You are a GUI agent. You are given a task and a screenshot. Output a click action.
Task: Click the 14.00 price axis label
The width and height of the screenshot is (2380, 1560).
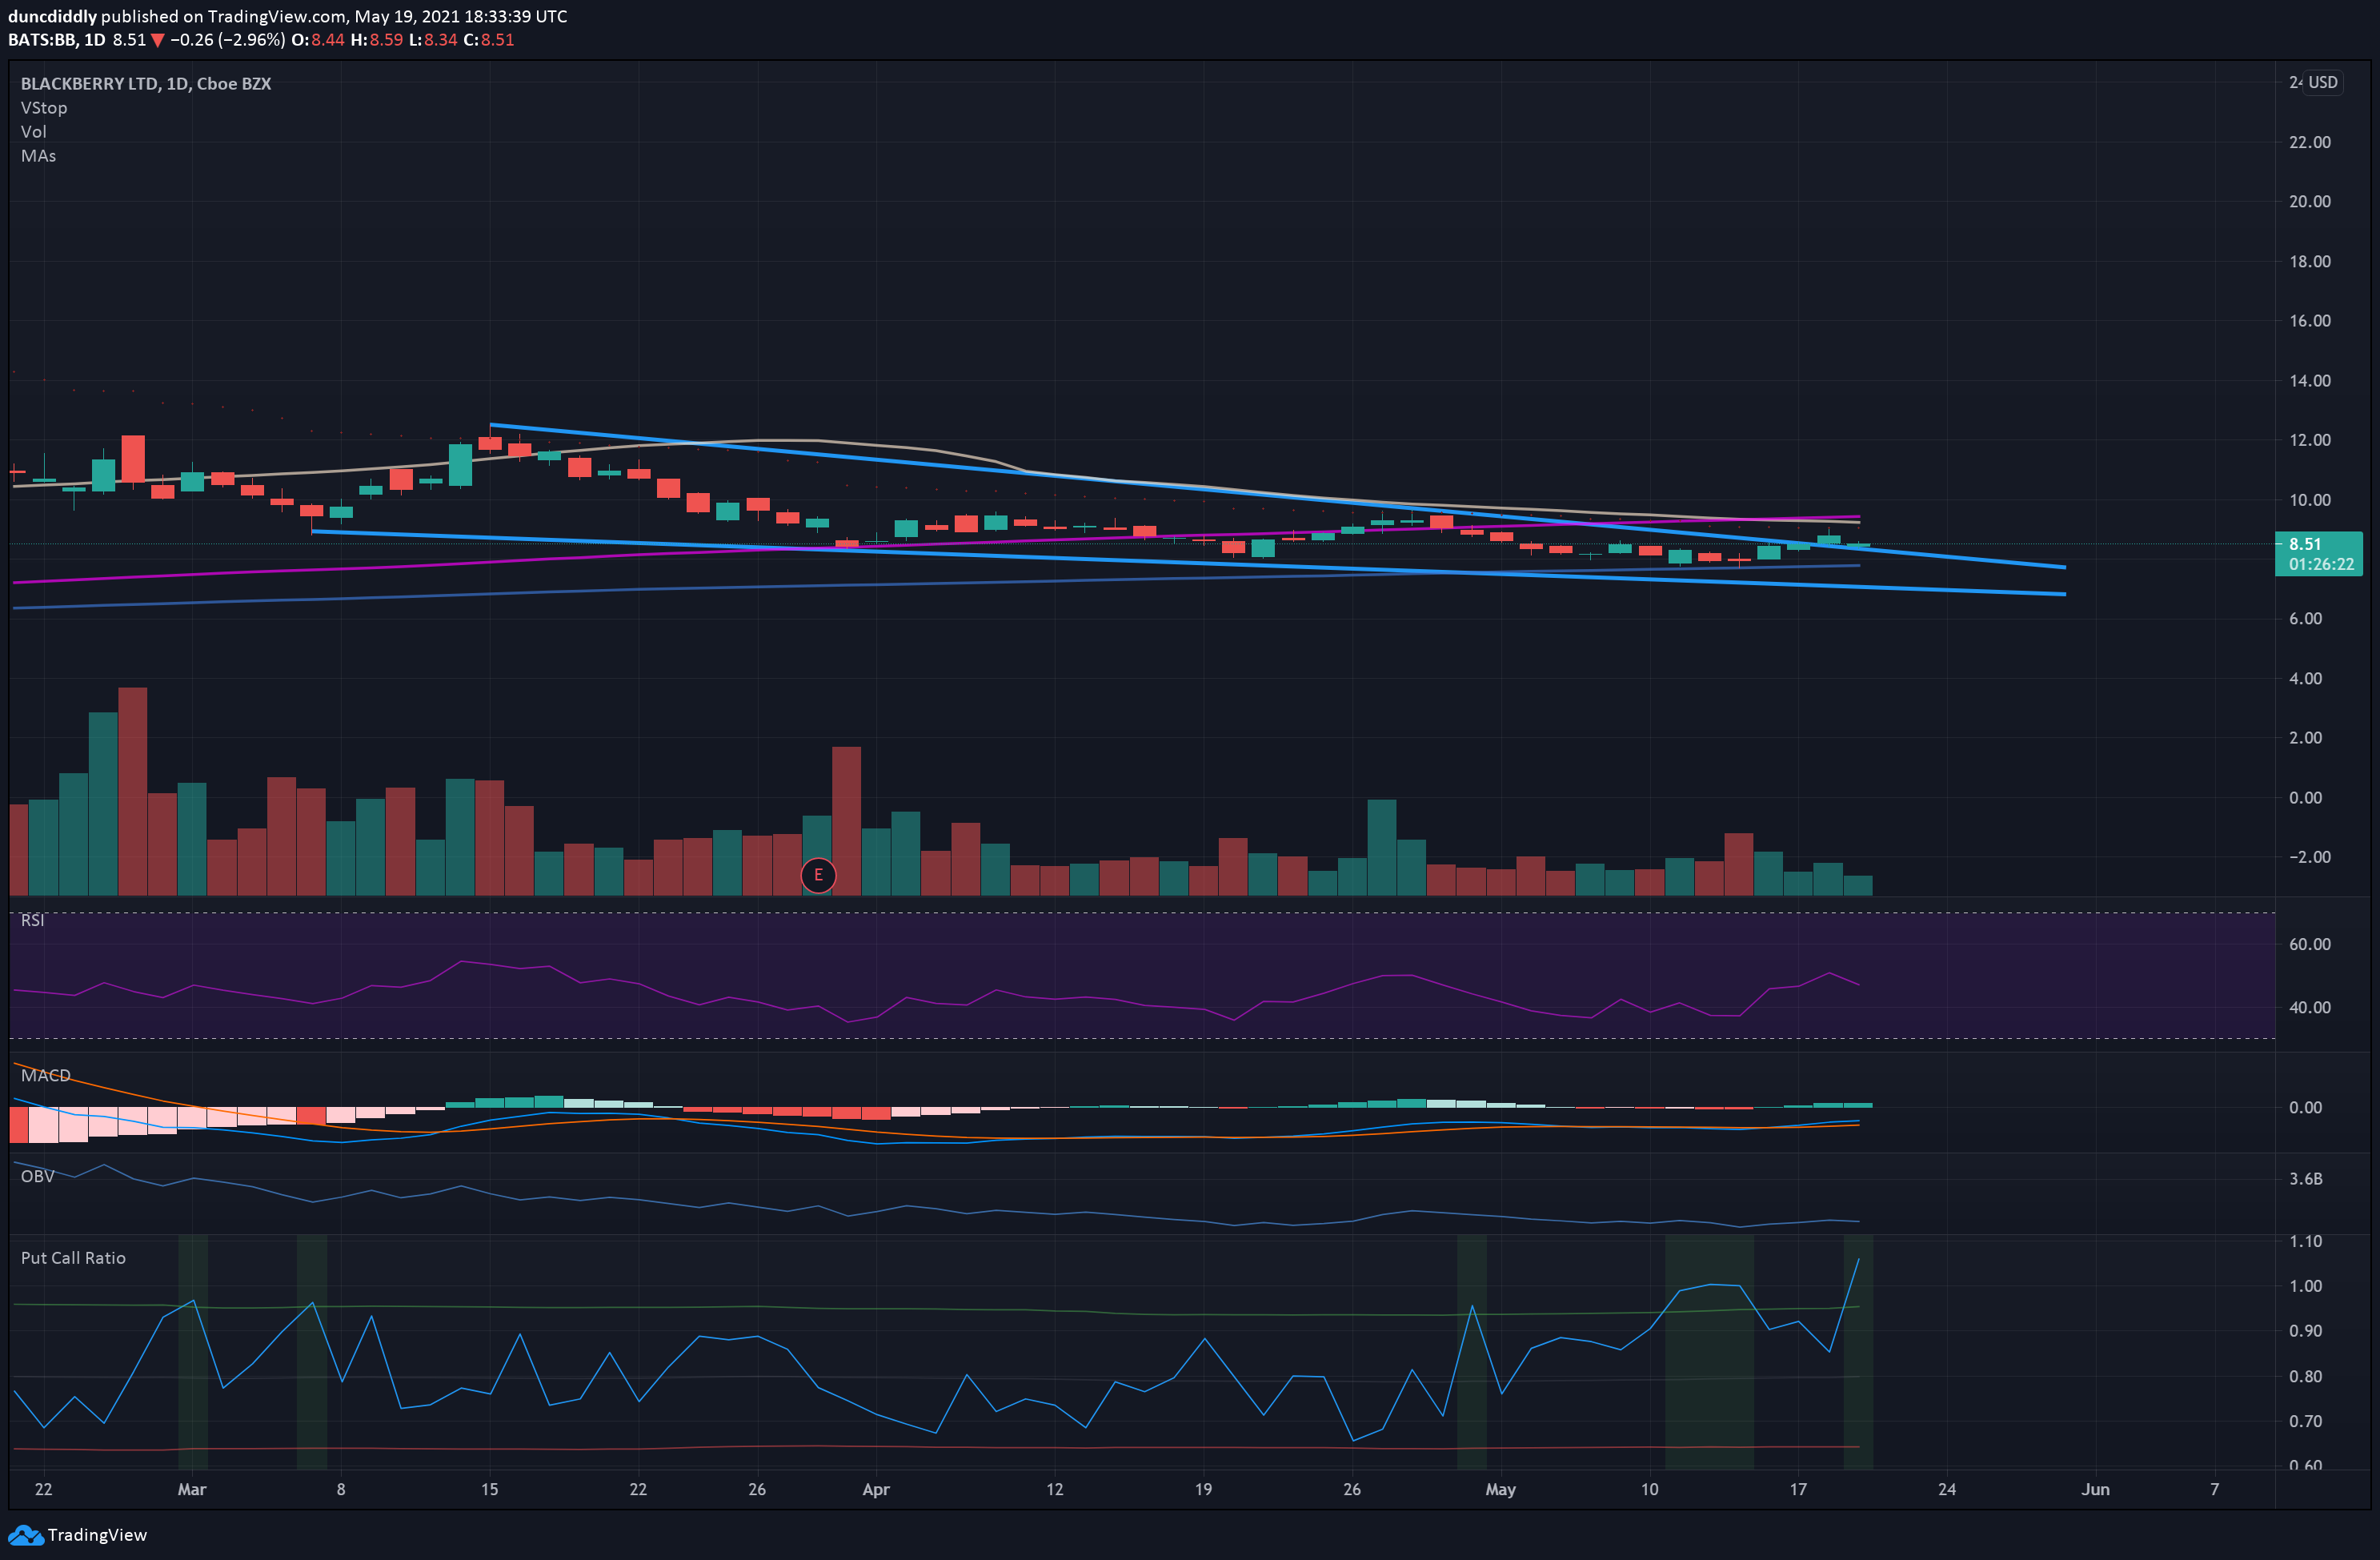(2310, 380)
